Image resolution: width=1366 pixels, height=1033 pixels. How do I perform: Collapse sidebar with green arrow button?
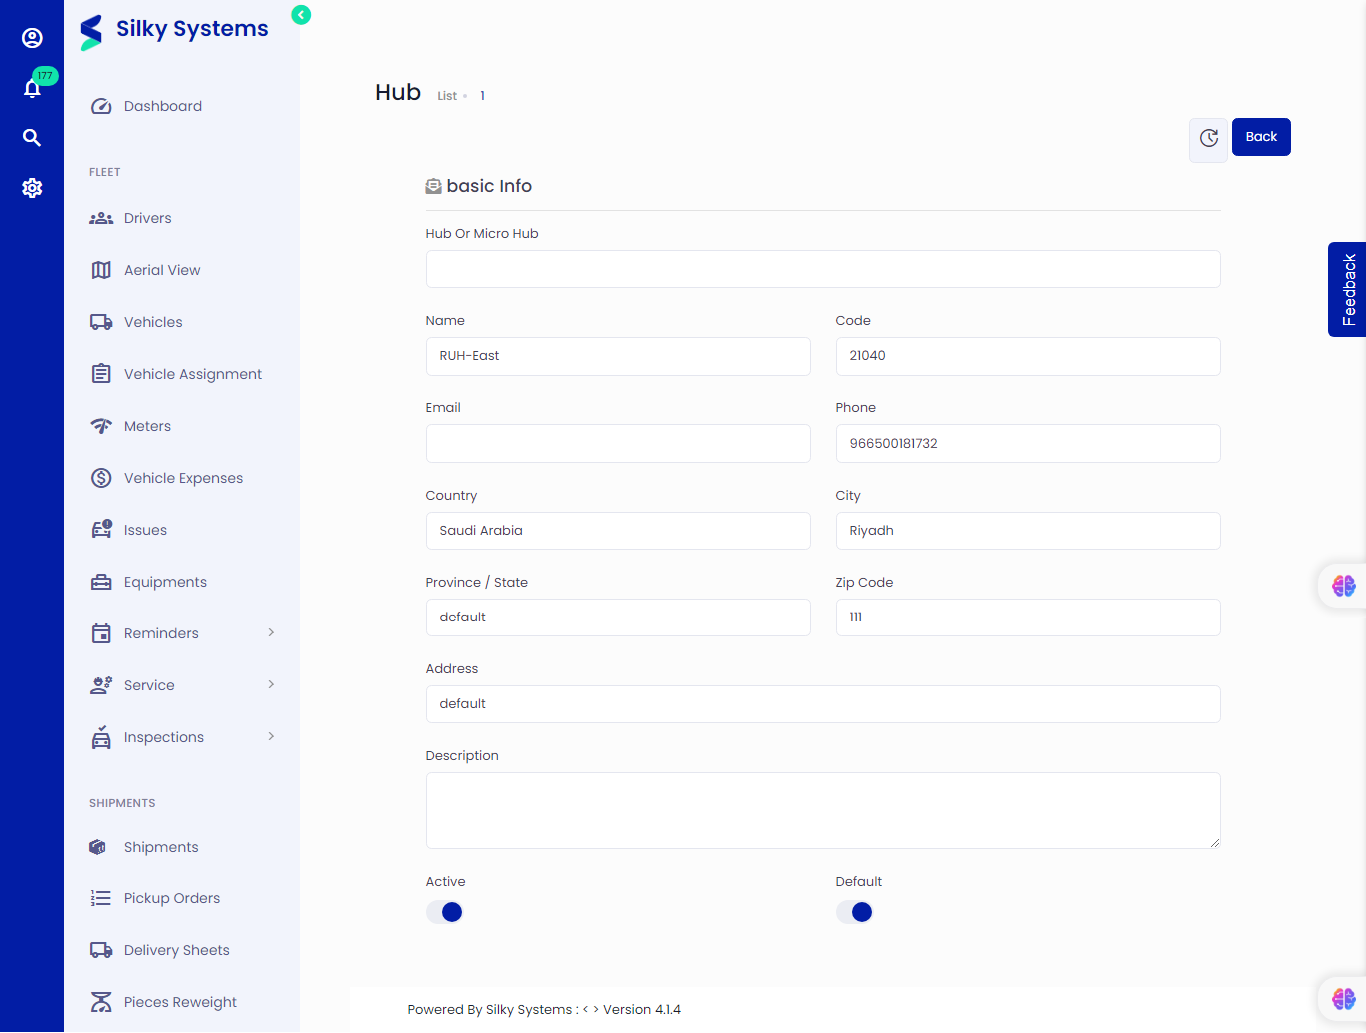(301, 15)
